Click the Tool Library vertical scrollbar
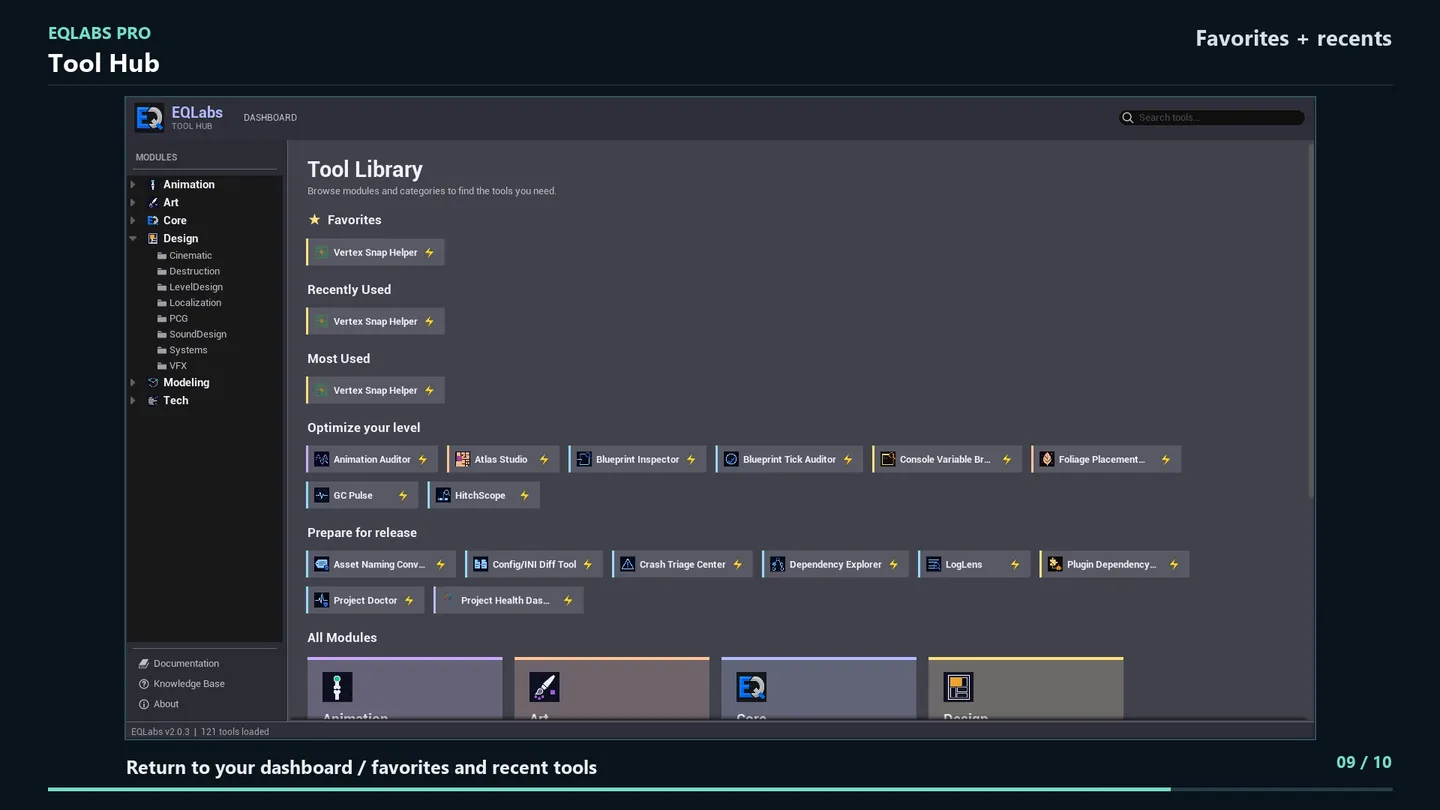 [x=1310, y=320]
